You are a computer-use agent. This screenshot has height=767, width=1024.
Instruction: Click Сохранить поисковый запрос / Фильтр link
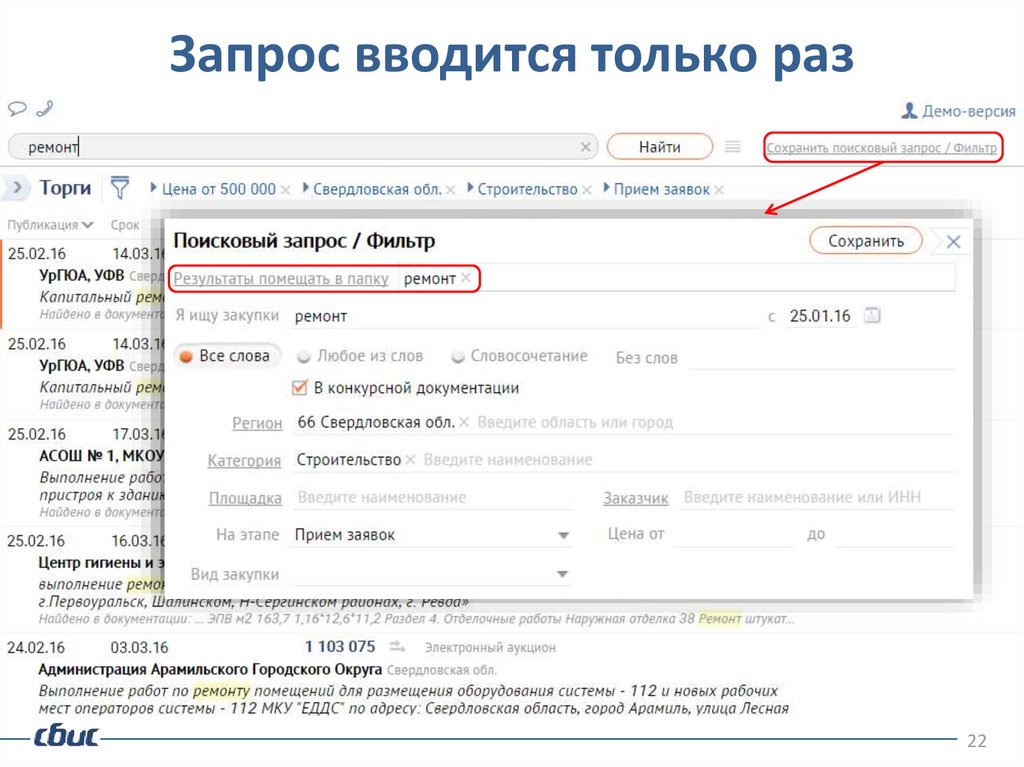pos(881,148)
